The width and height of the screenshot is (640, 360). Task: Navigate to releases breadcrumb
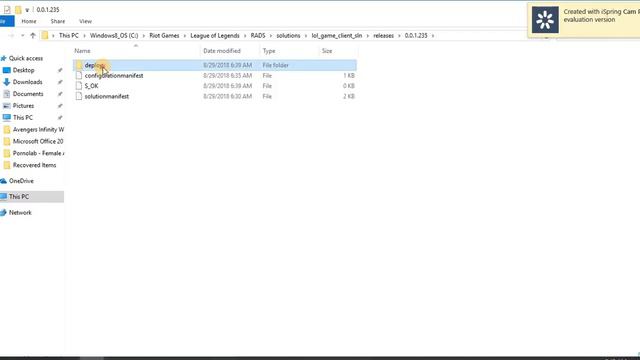point(384,36)
